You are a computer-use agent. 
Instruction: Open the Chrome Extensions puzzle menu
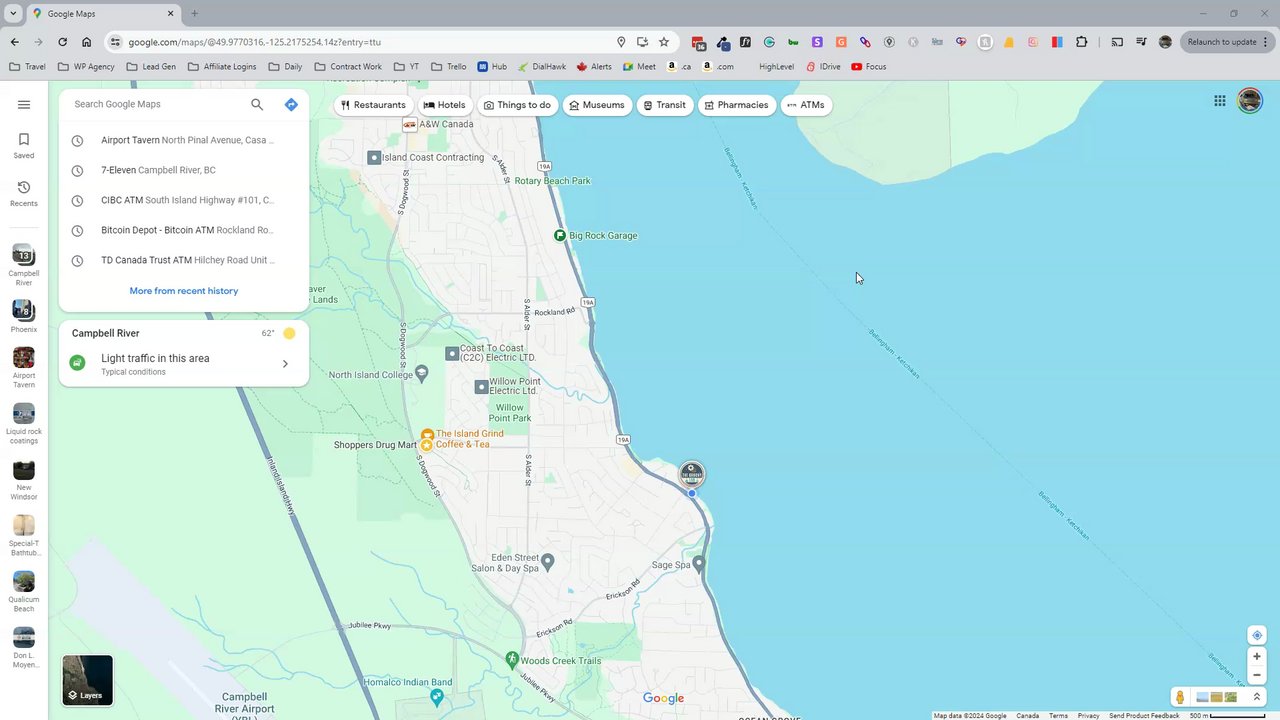pos(1081,42)
